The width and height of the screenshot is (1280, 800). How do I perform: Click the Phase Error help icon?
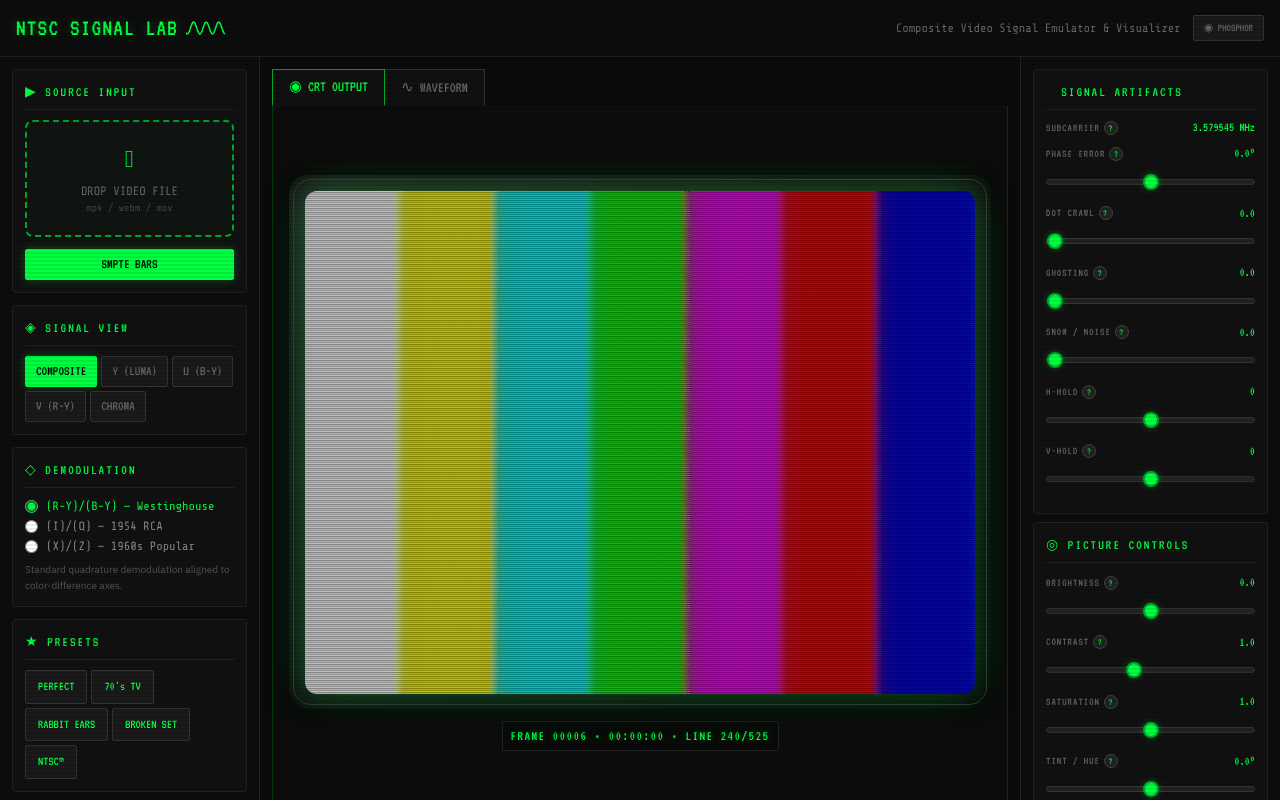pos(1118,154)
